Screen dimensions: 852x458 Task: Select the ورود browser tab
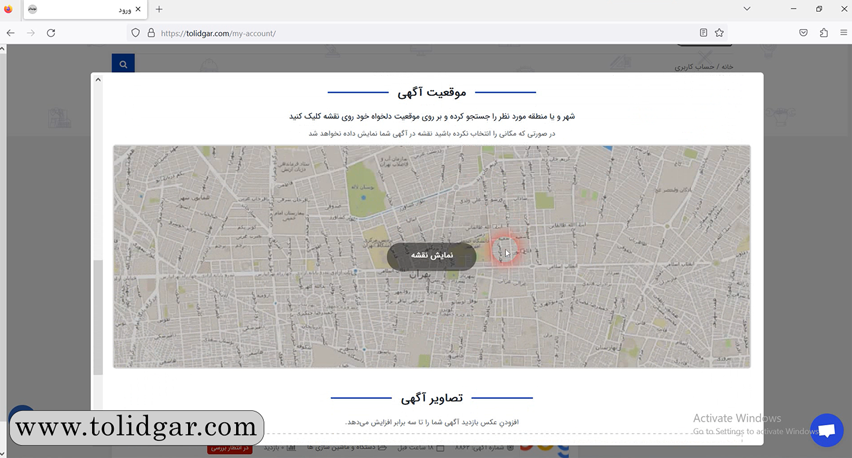click(x=85, y=9)
